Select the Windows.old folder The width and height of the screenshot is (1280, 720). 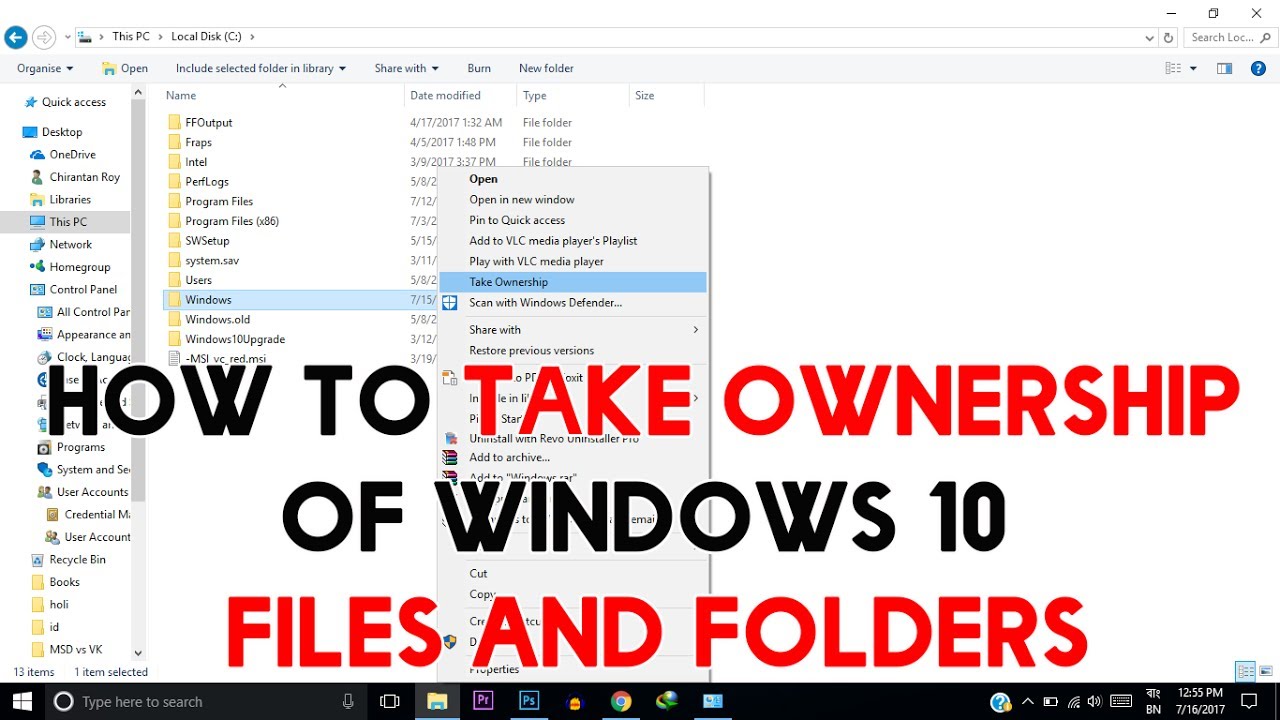coord(217,319)
